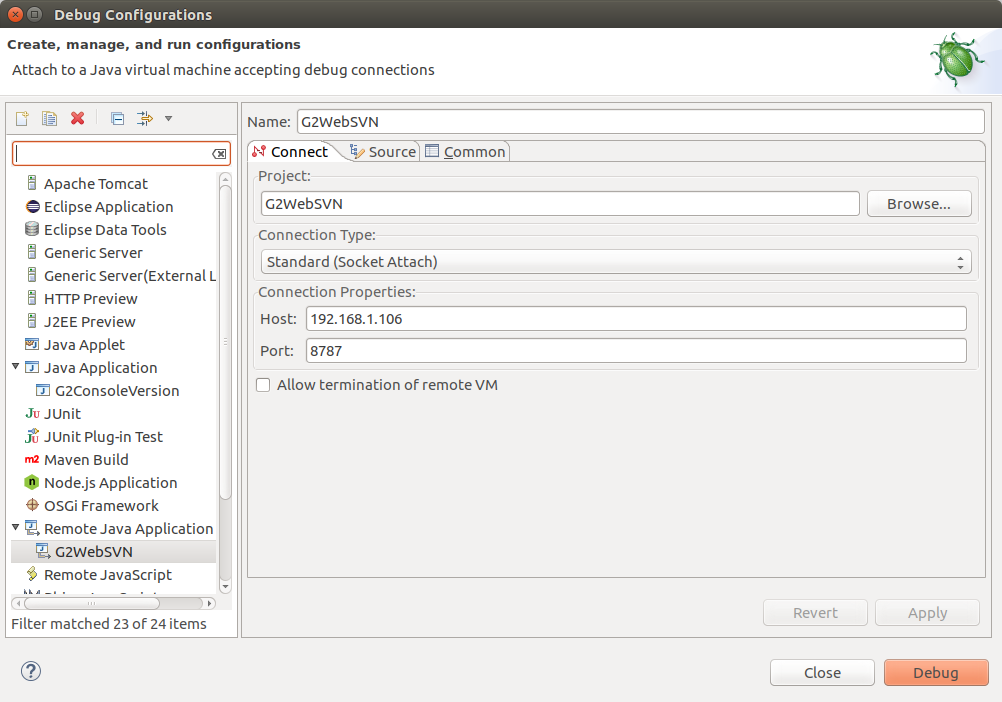This screenshot has height=702, width=1002.
Task: Collapse the Remote Java Application node
Action: (x=16, y=528)
